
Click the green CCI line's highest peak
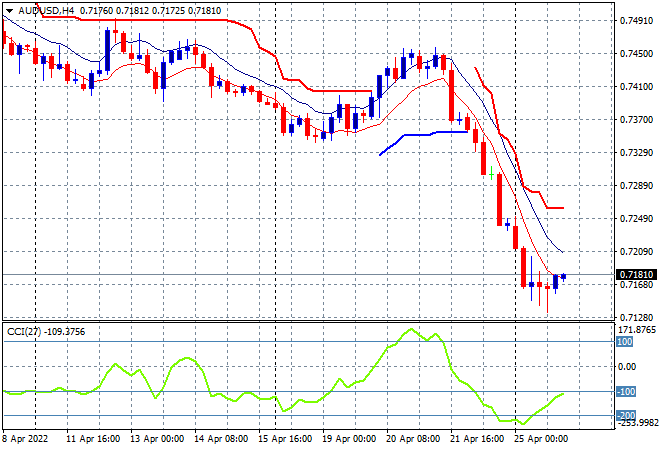410,330
